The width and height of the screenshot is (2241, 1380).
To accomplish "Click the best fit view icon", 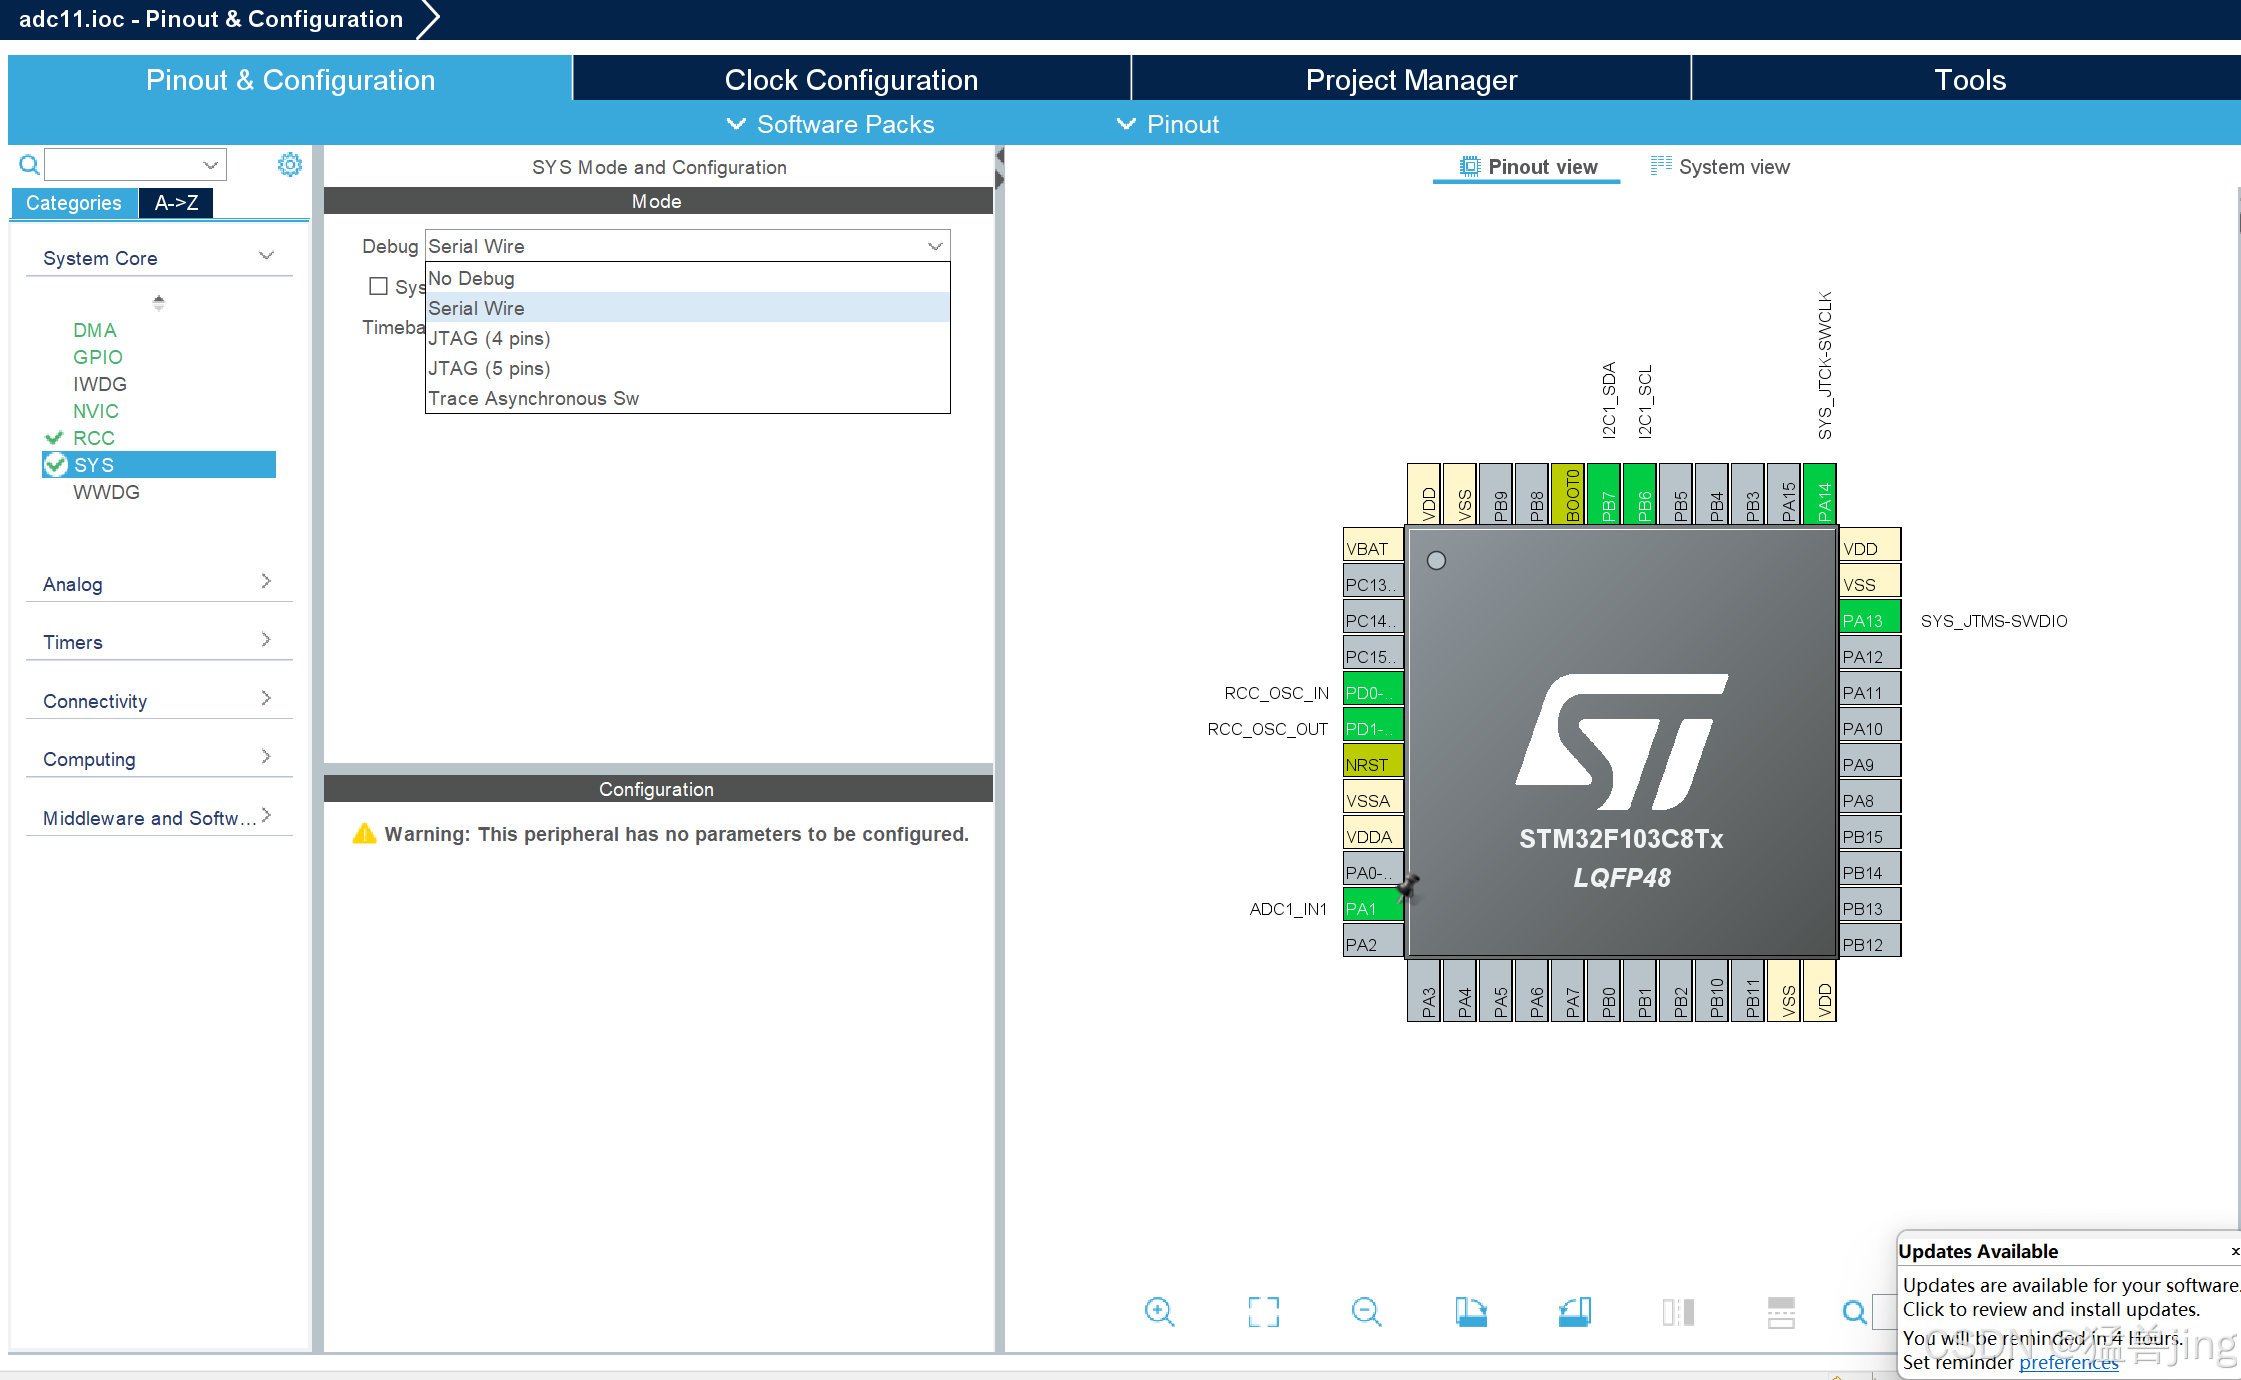I will pyautogui.click(x=1263, y=1311).
